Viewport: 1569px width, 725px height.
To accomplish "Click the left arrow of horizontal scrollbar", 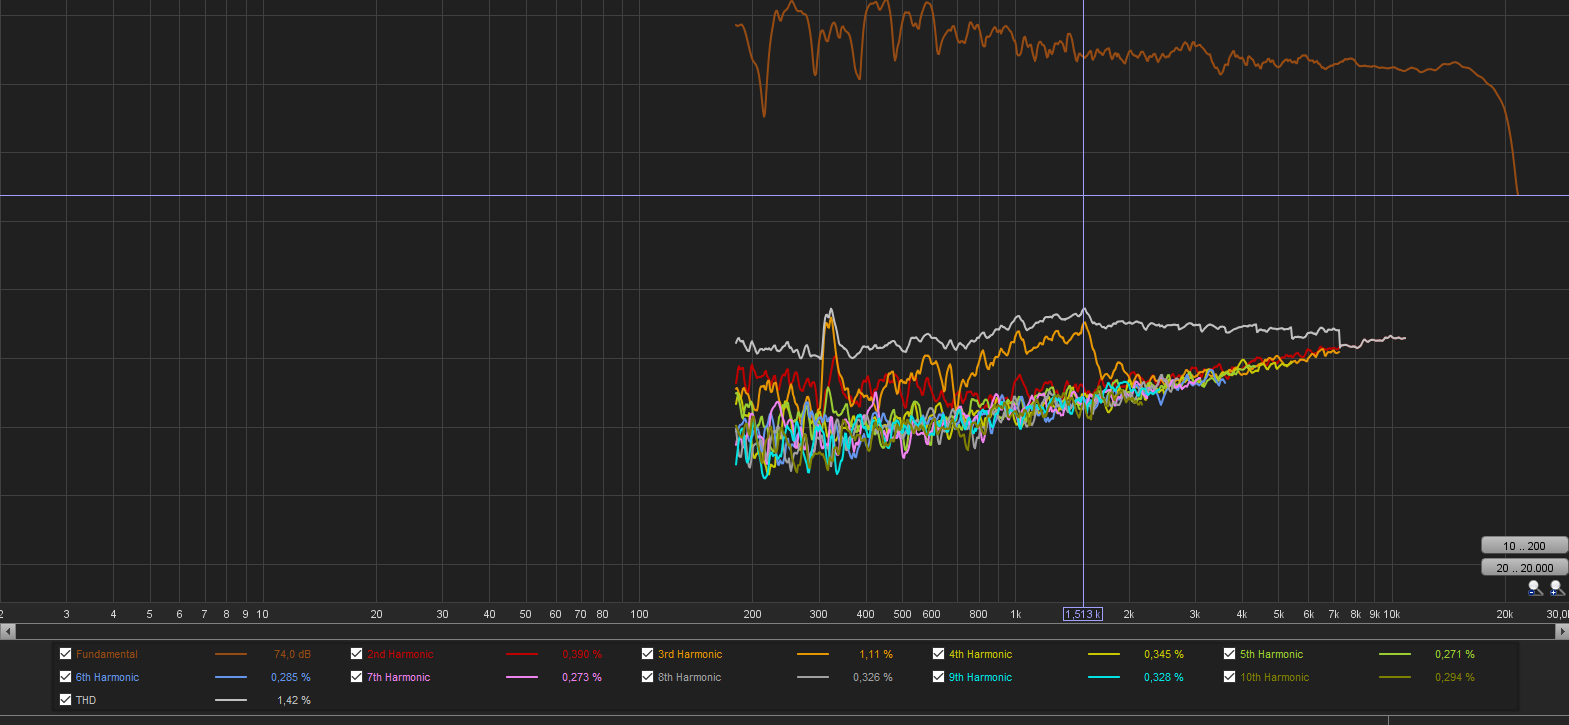I will (8, 631).
